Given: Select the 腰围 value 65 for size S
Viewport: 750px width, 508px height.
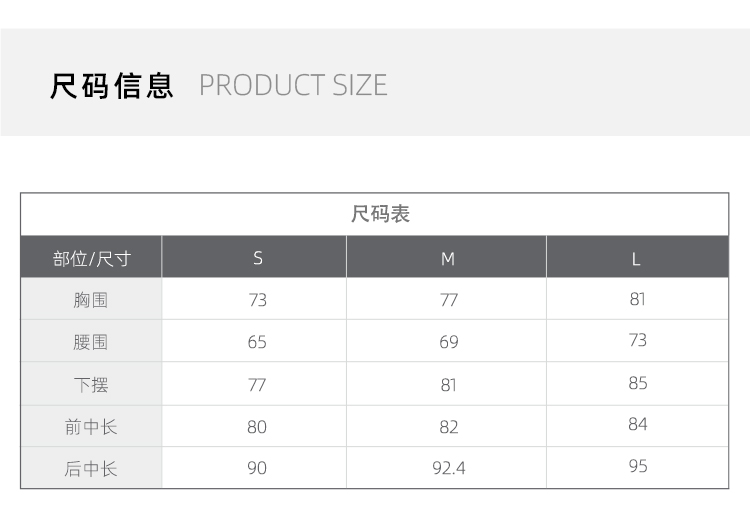Looking at the screenshot, I should point(257,342).
